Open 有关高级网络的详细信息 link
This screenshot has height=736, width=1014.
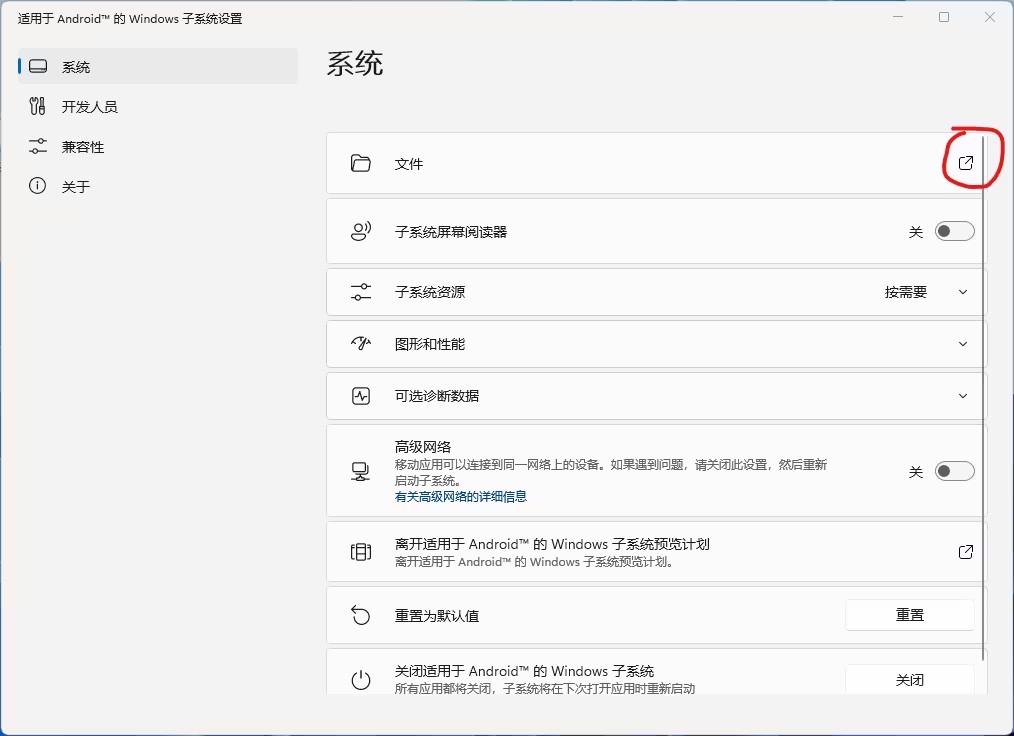[x=463, y=496]
